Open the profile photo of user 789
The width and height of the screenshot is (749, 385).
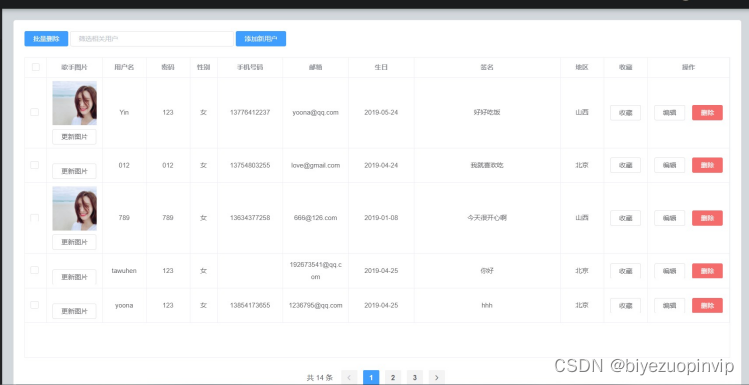[x=75, y=208]
